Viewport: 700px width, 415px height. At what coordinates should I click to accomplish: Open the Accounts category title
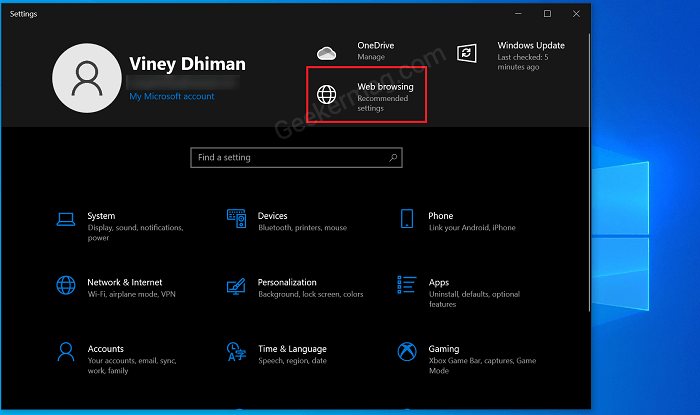[105, 349]
